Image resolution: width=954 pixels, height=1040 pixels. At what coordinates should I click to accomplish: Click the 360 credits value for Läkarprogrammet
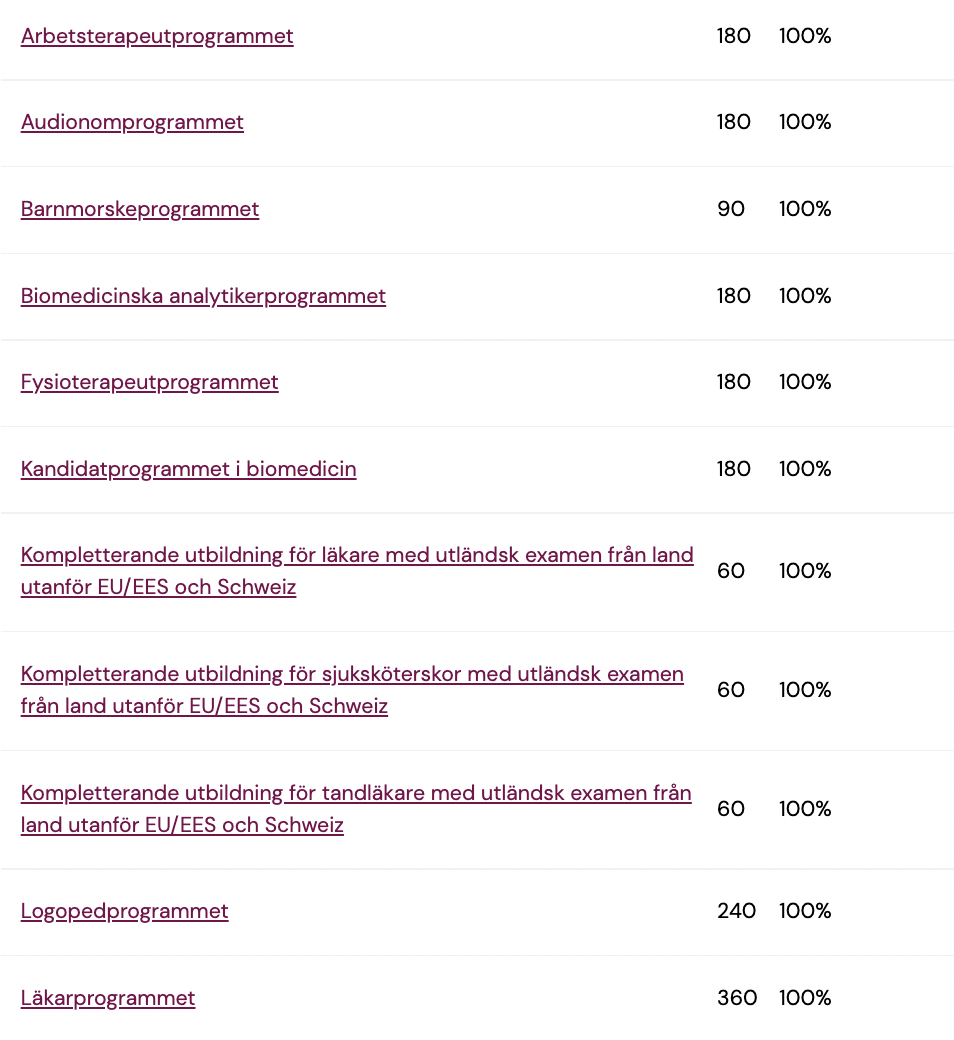tap(737, 998)
